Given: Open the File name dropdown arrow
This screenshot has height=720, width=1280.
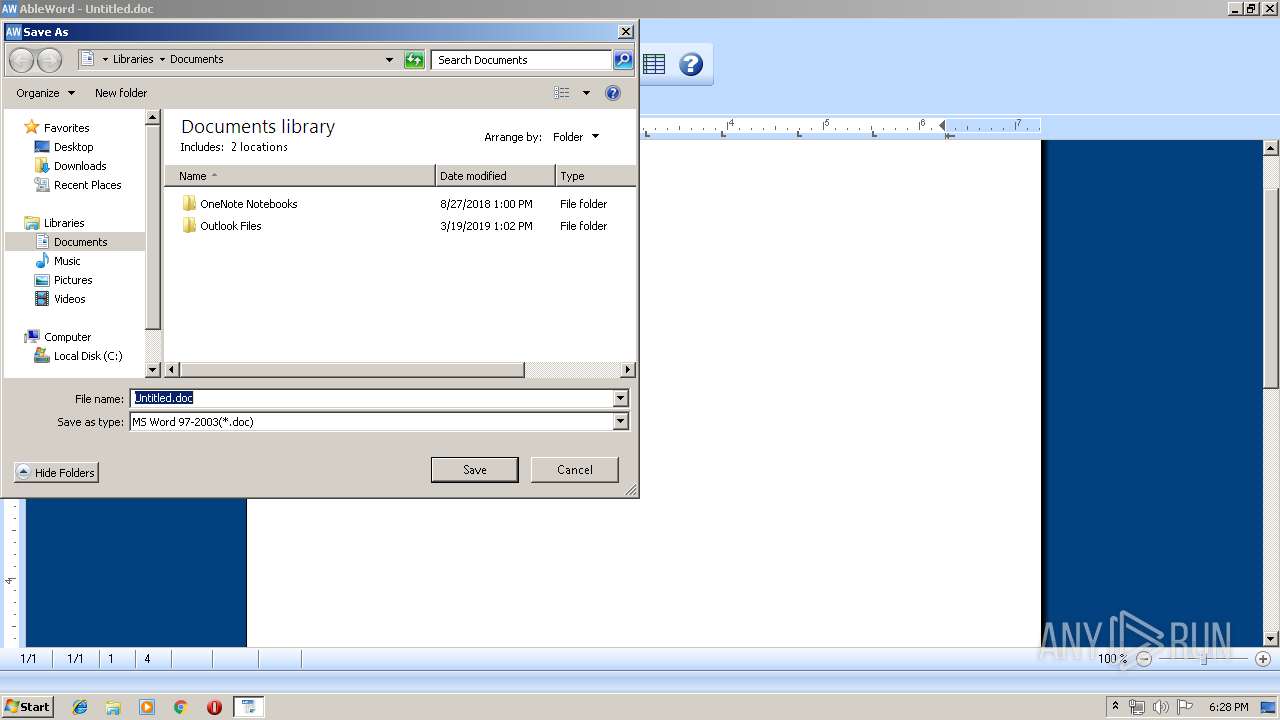Looking at the screenshot, I should click(620, 398).
